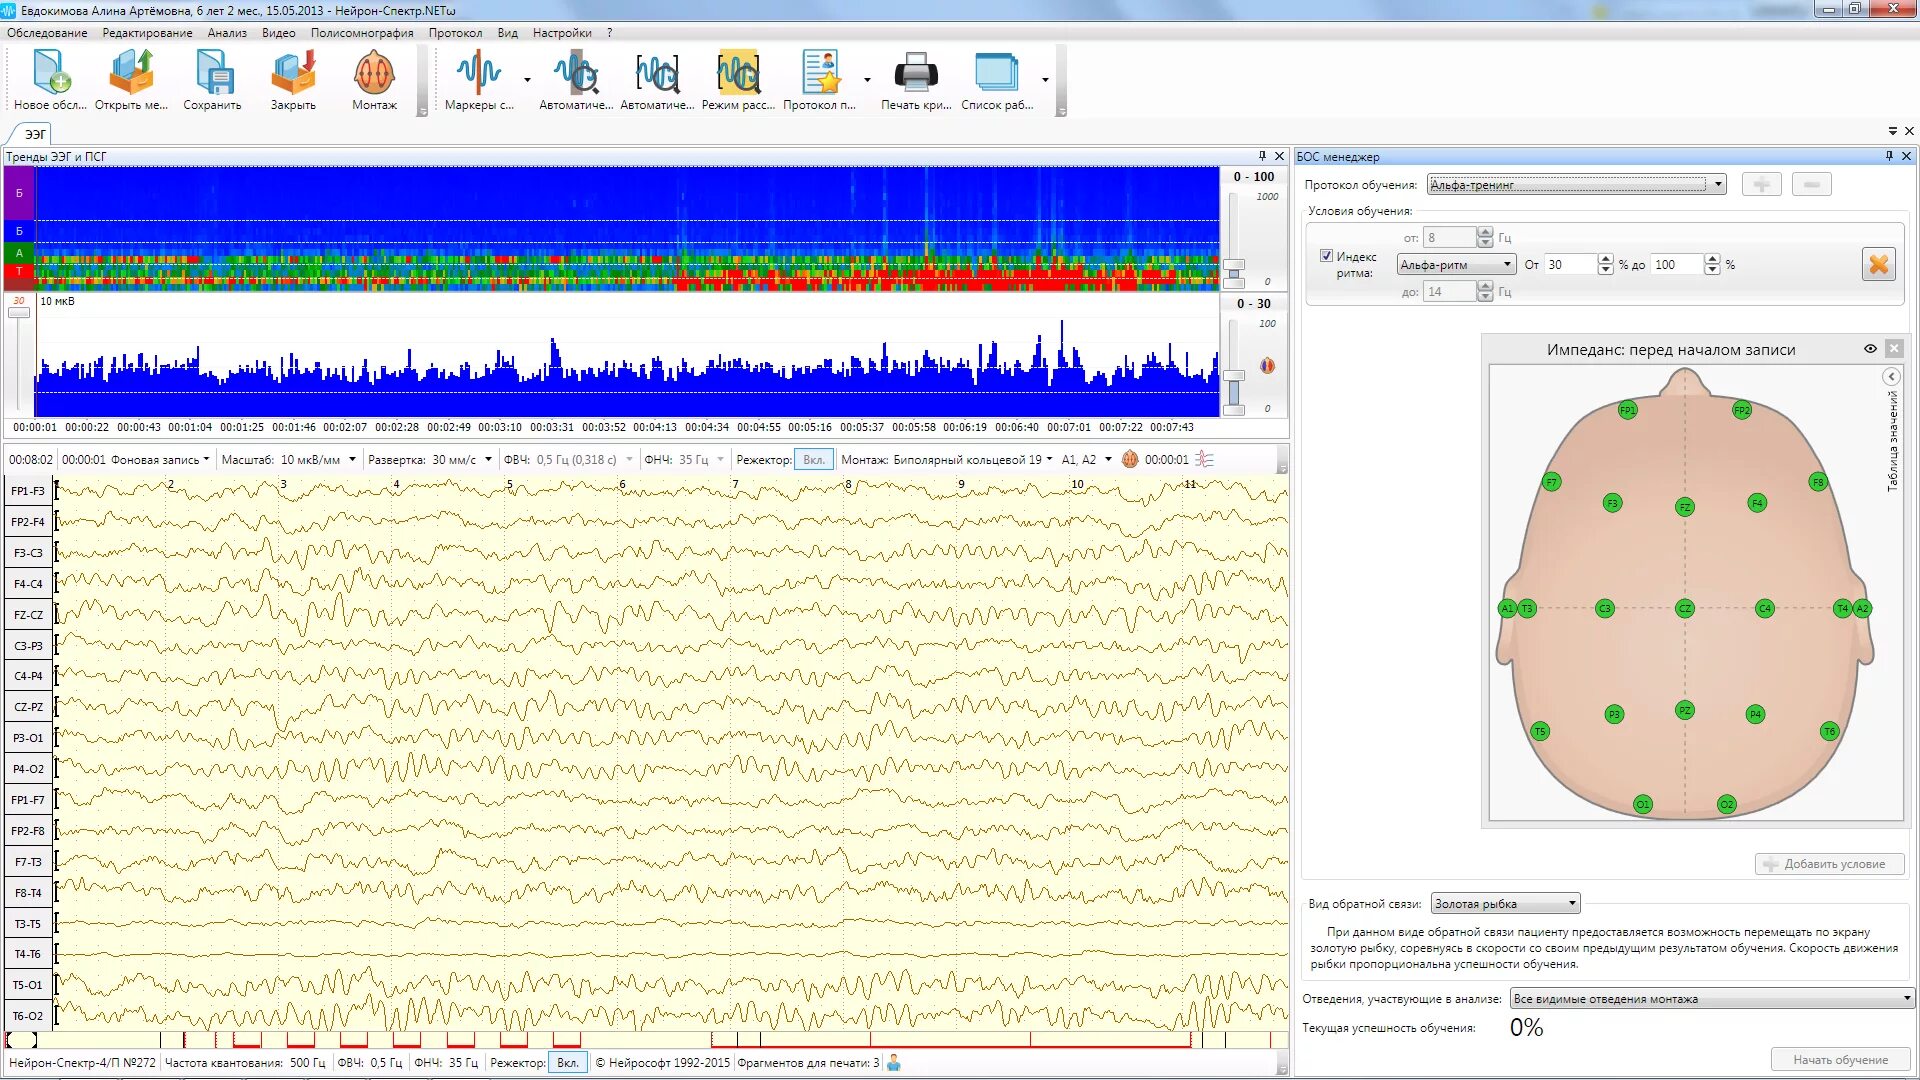Viewport: 1920px width, 1080px height.
Task: Uncheck the Индекс ритма checkbox
Action: click(x=1326, y=256)
